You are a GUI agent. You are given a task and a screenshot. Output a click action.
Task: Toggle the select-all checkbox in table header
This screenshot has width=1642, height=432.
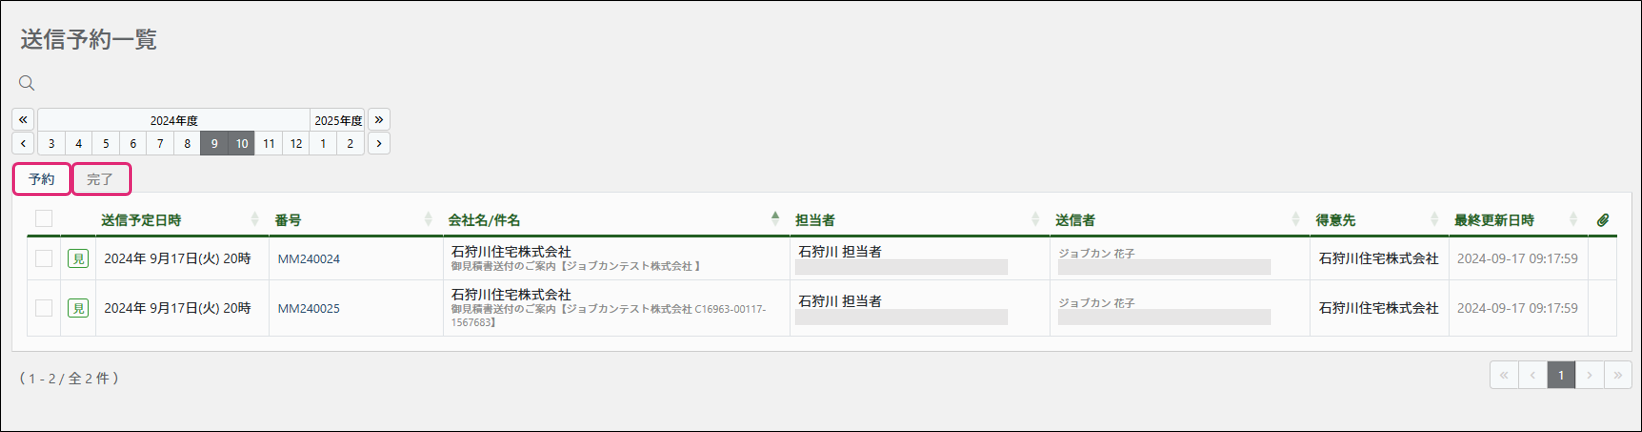tap(44, 219)
